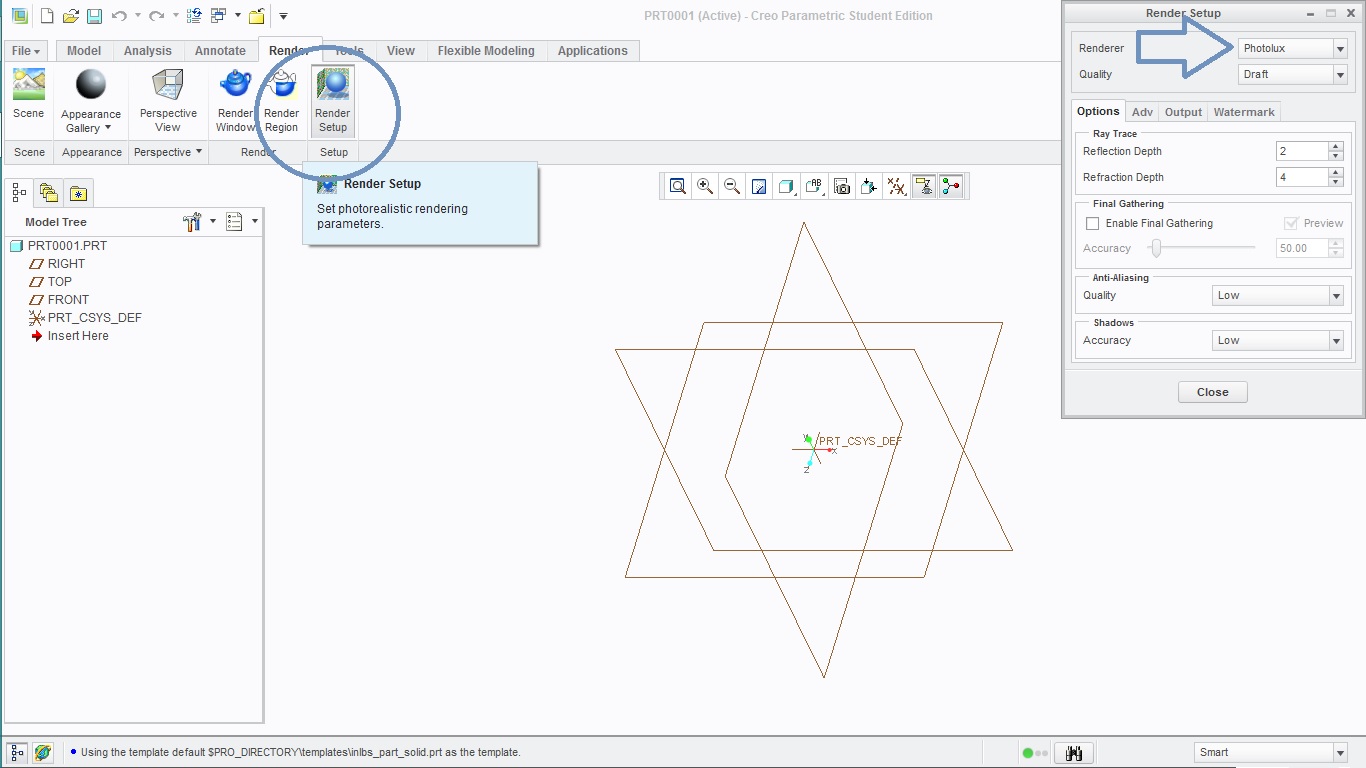Select the FRONT datum plane
This screenshot has height=768, width=1366.
tap(59, 299)
